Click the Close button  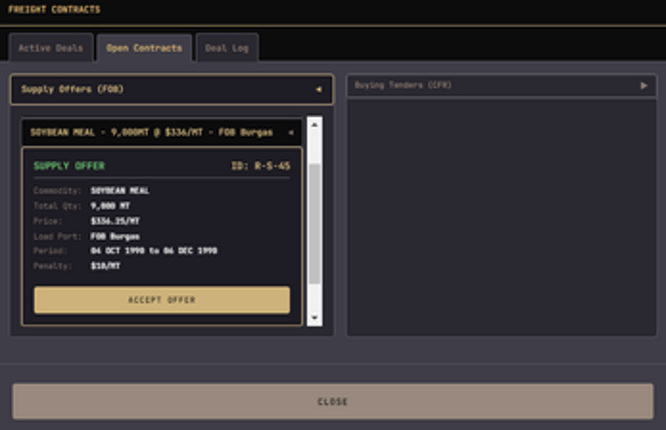[332, 401]
